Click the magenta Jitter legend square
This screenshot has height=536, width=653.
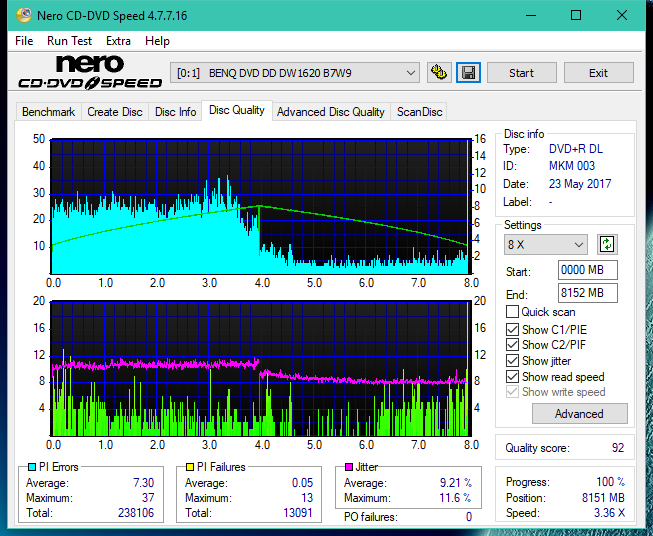349,467
